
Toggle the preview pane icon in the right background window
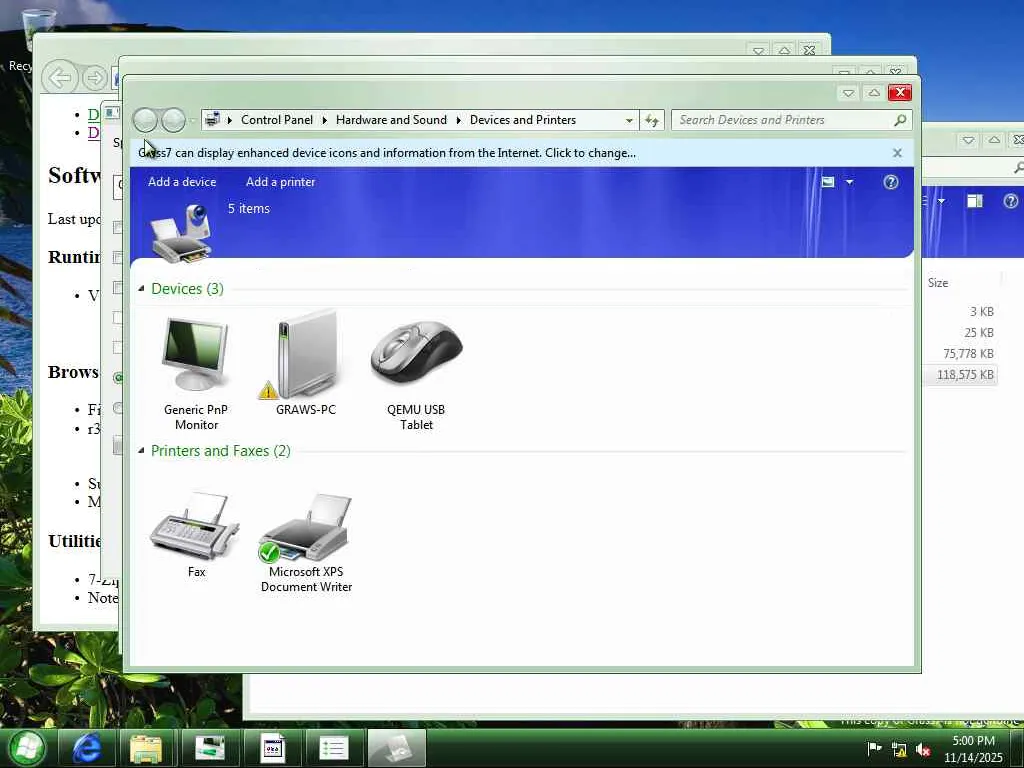tap(975, 201)
